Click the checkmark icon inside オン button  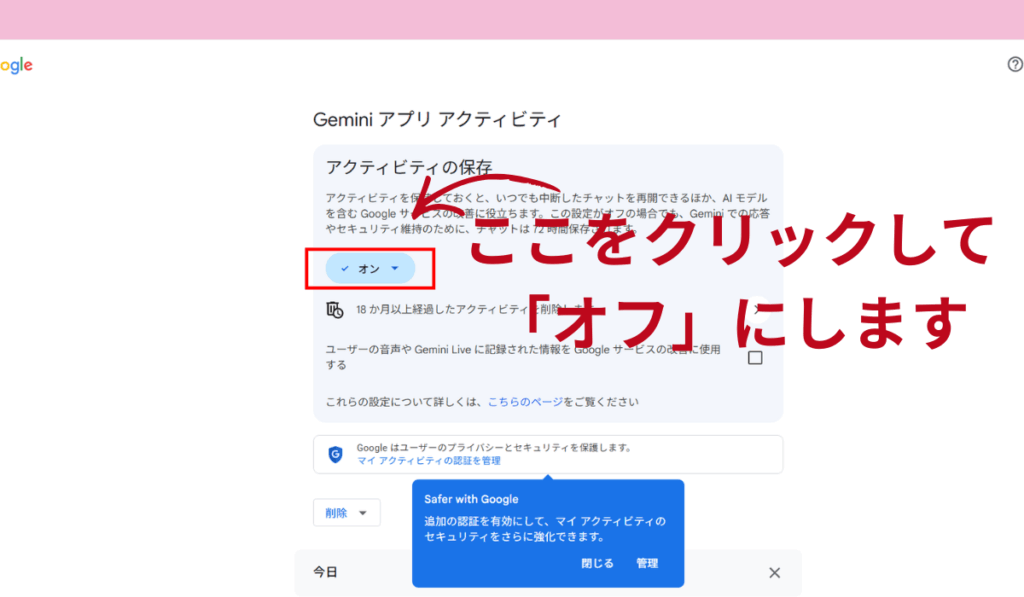click(345, 269)
